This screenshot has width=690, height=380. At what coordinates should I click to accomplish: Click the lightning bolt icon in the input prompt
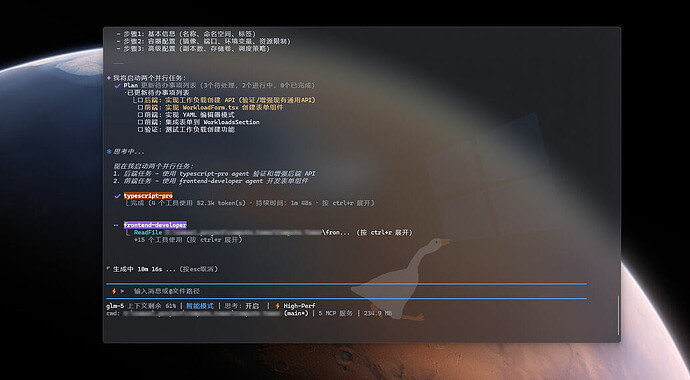(x=114, y=291)
